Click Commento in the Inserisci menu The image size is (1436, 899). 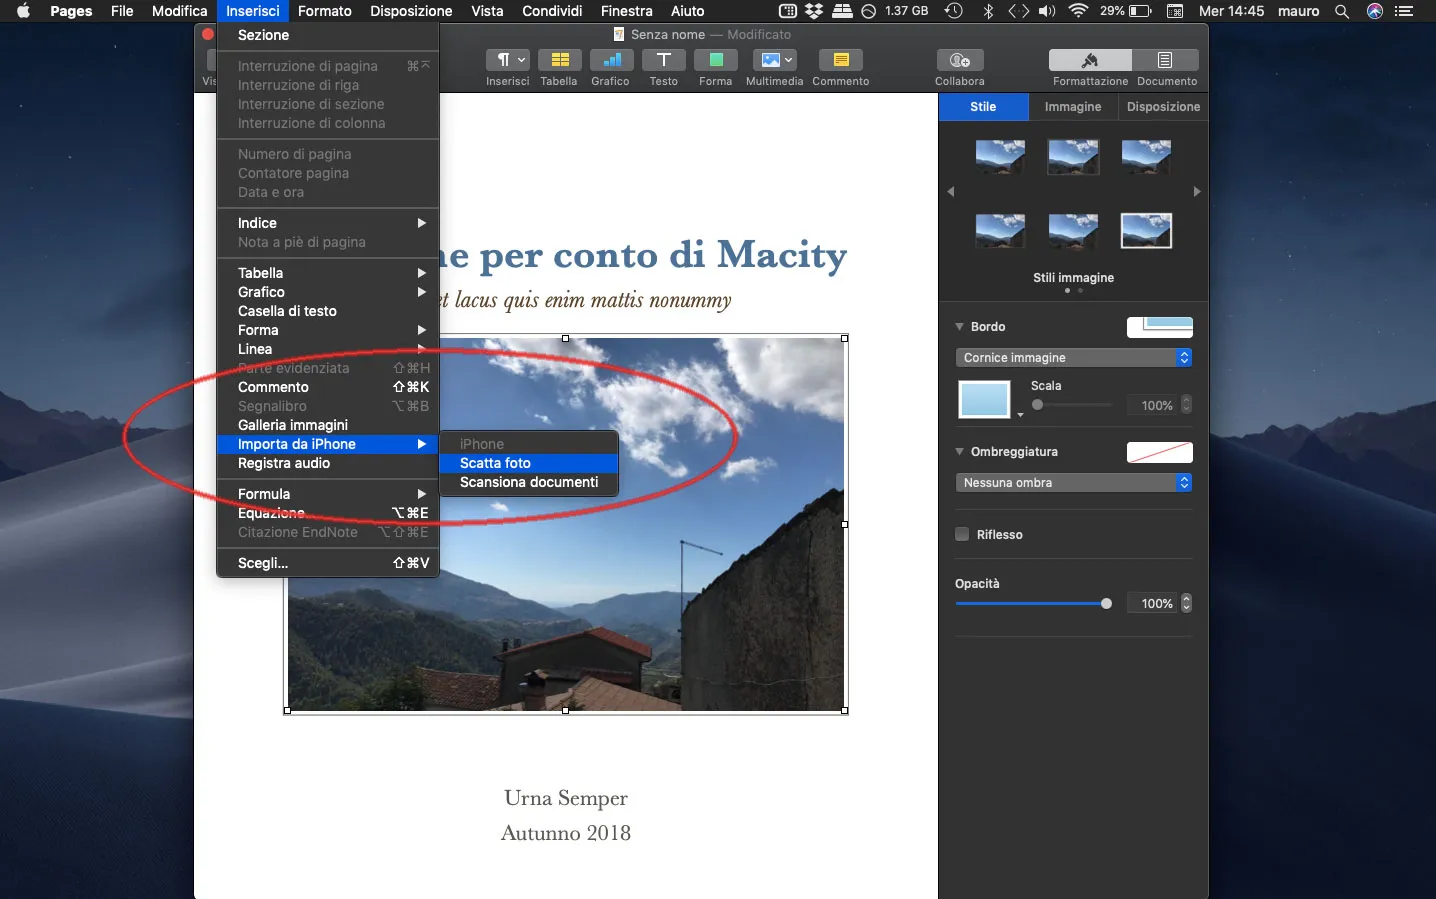[328, 387]
